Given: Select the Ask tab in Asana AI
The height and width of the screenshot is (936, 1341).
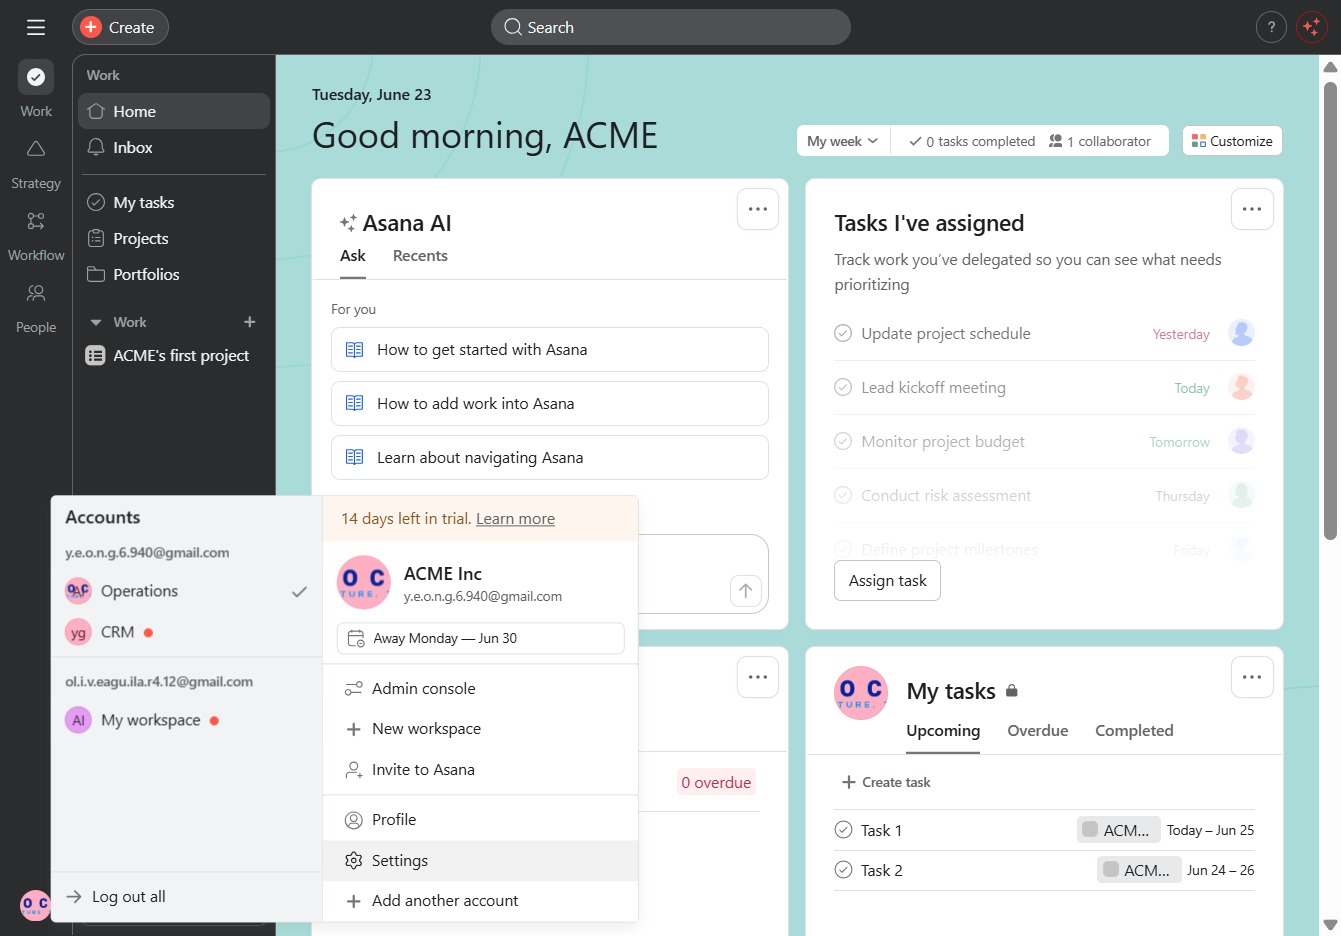Looking at the screenshot, I should [x=353, y=256].
